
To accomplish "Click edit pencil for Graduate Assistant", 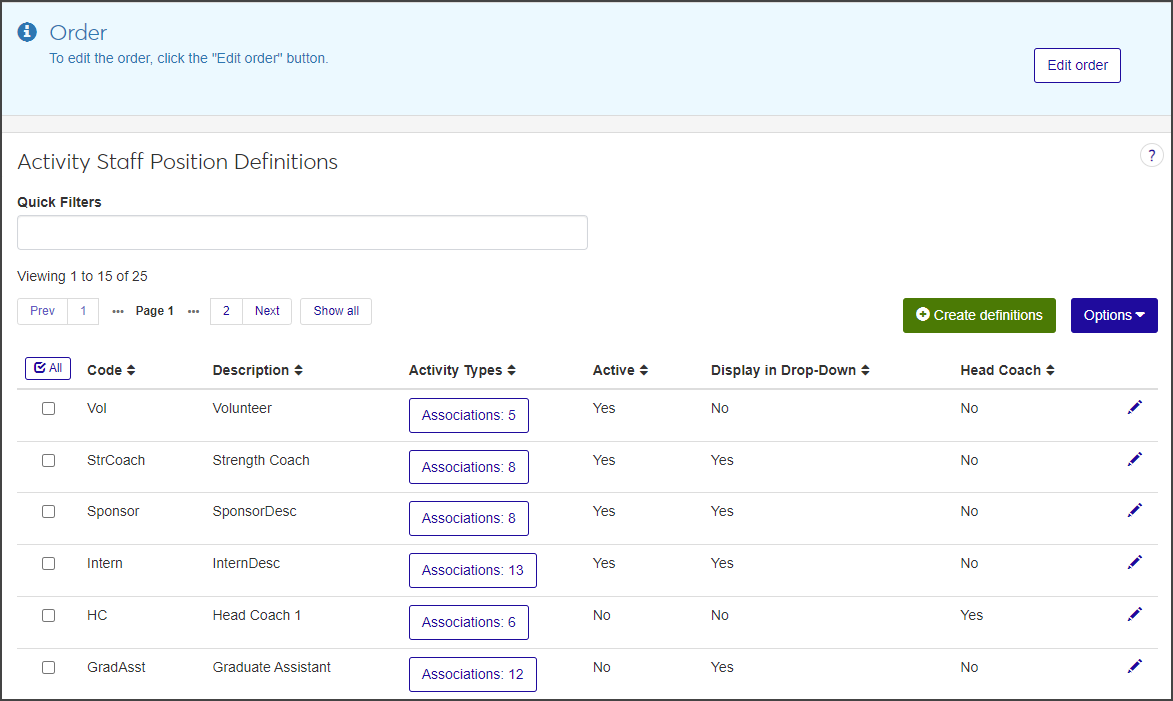I will point(1134,666).
